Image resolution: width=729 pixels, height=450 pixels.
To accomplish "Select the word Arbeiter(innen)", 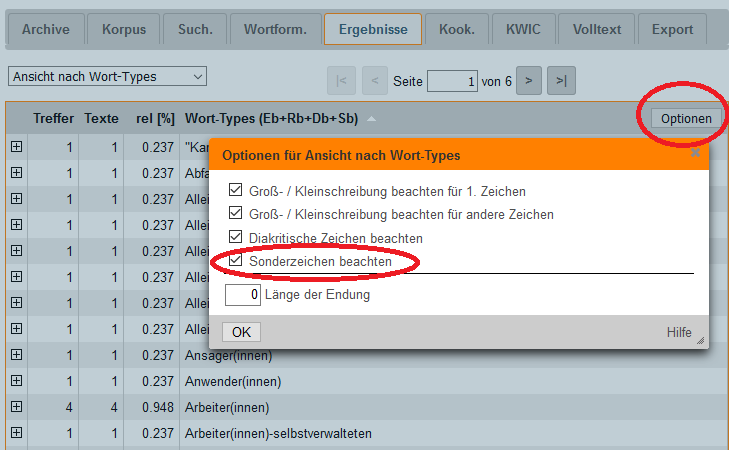I will [227, 408].
